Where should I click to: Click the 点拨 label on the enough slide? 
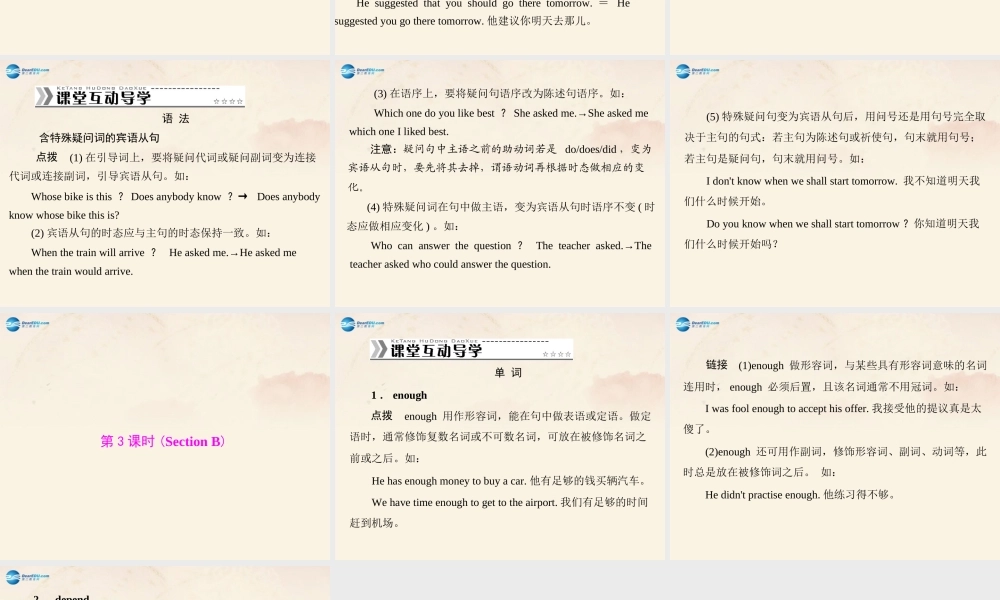[x=381, y=416]
